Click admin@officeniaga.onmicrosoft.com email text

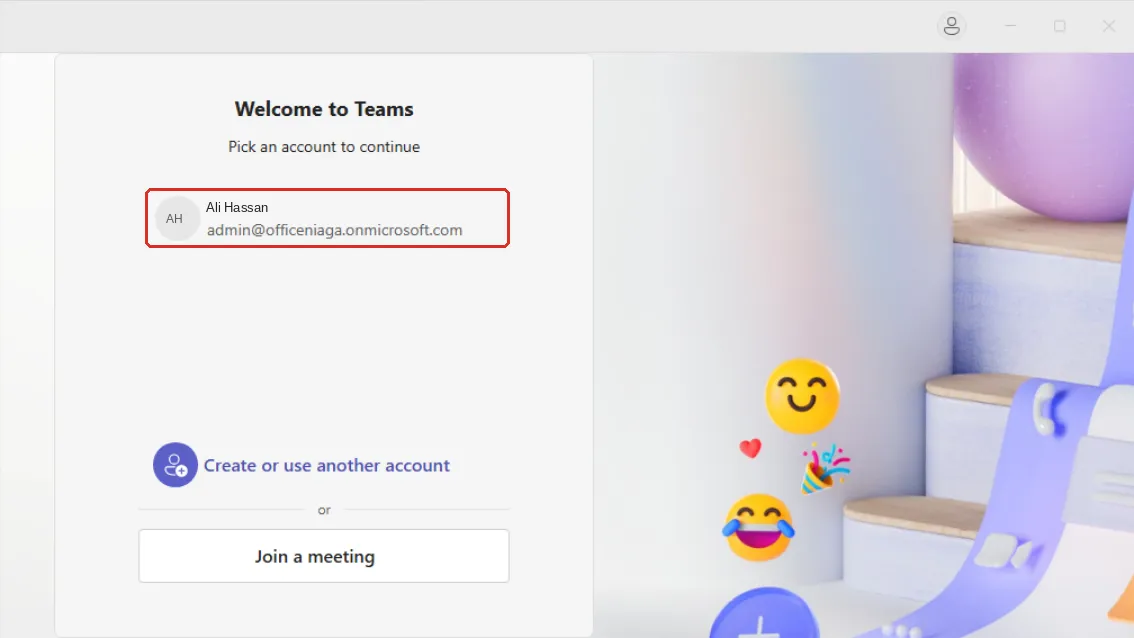click(334, 230)
